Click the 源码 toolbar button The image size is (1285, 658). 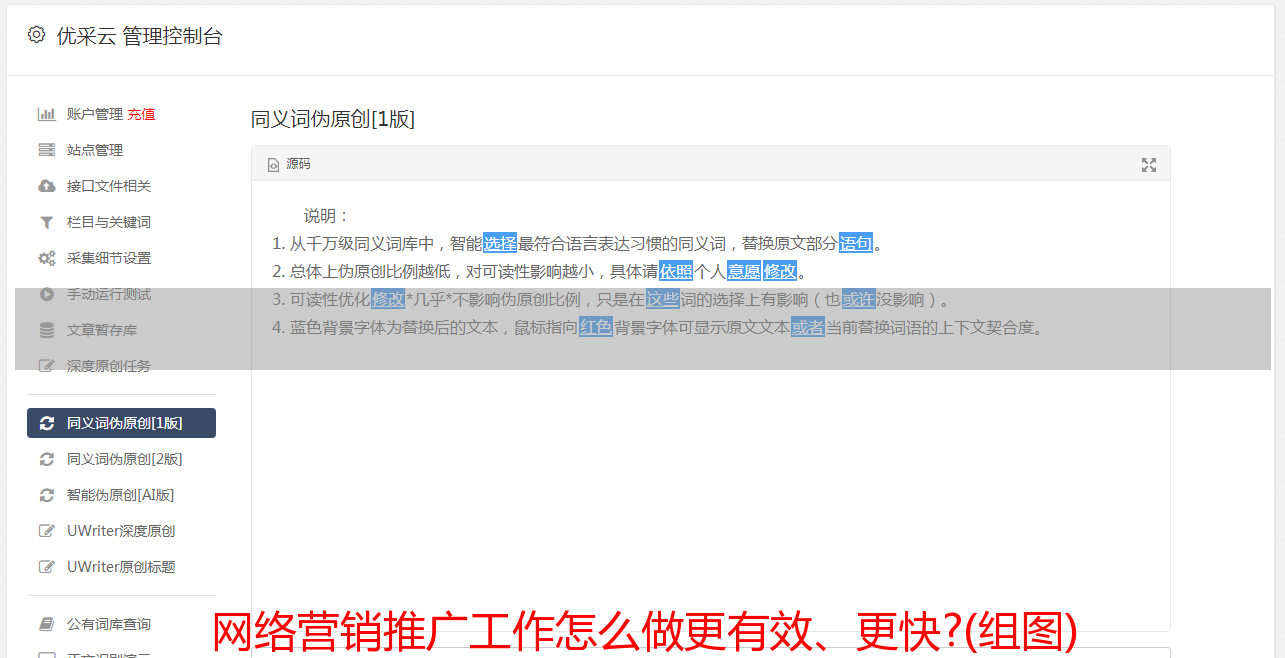[289, 164]
